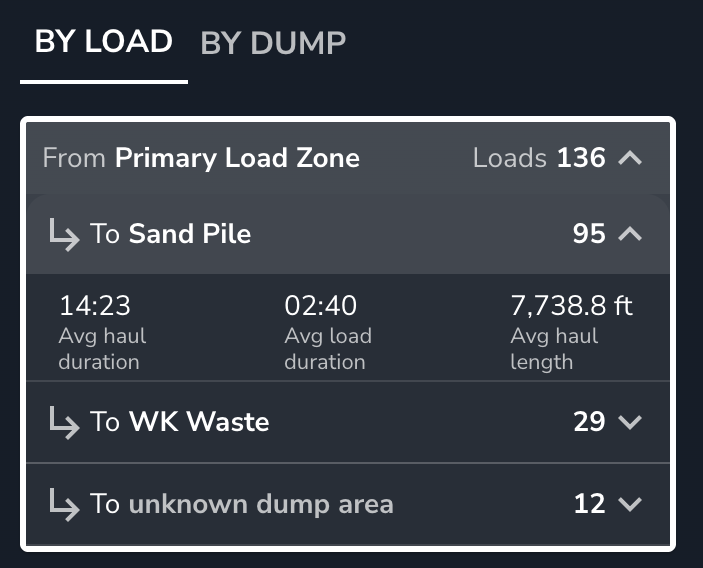Switch to the BY LOAD tab
This screenshot has width=703, height=568.
[x=104, y=42]
